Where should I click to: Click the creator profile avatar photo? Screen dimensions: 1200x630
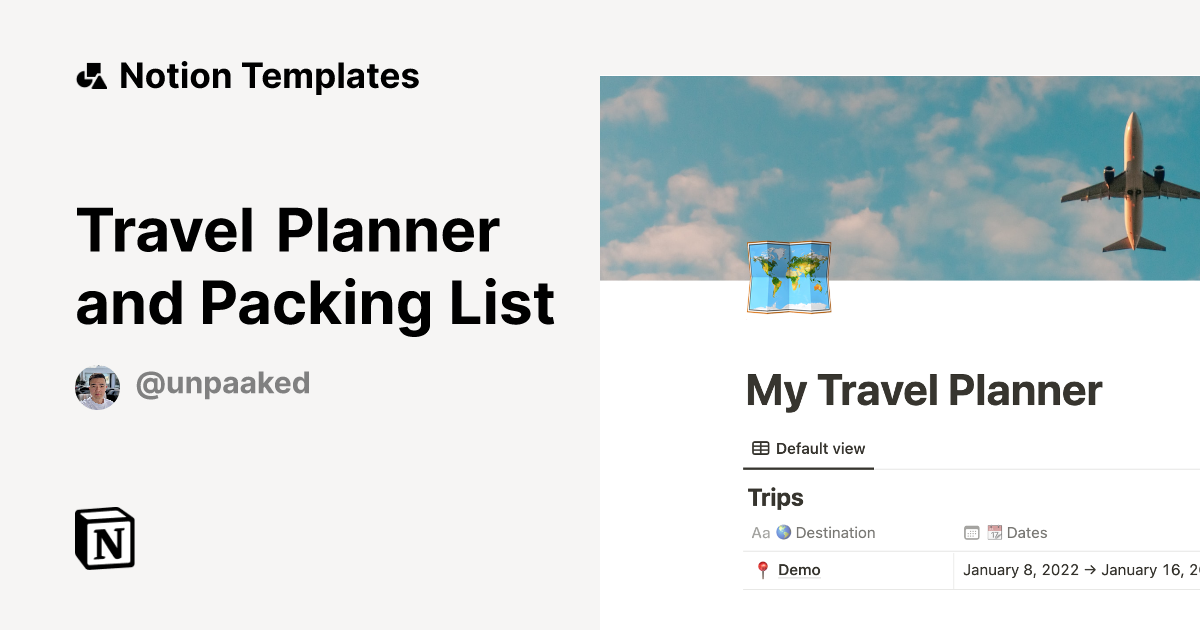coord(97,385)
